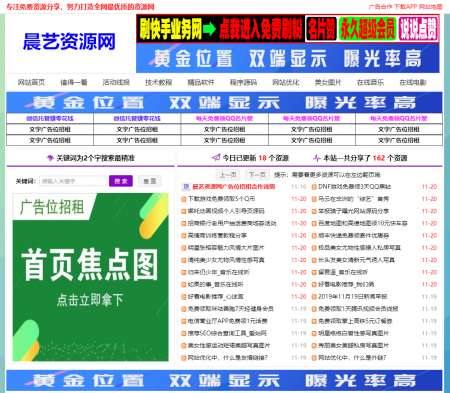Click the pulse icon beside 本站一共分享了
The height and width of the screenshot is (393, 450).
pos(317,158)
